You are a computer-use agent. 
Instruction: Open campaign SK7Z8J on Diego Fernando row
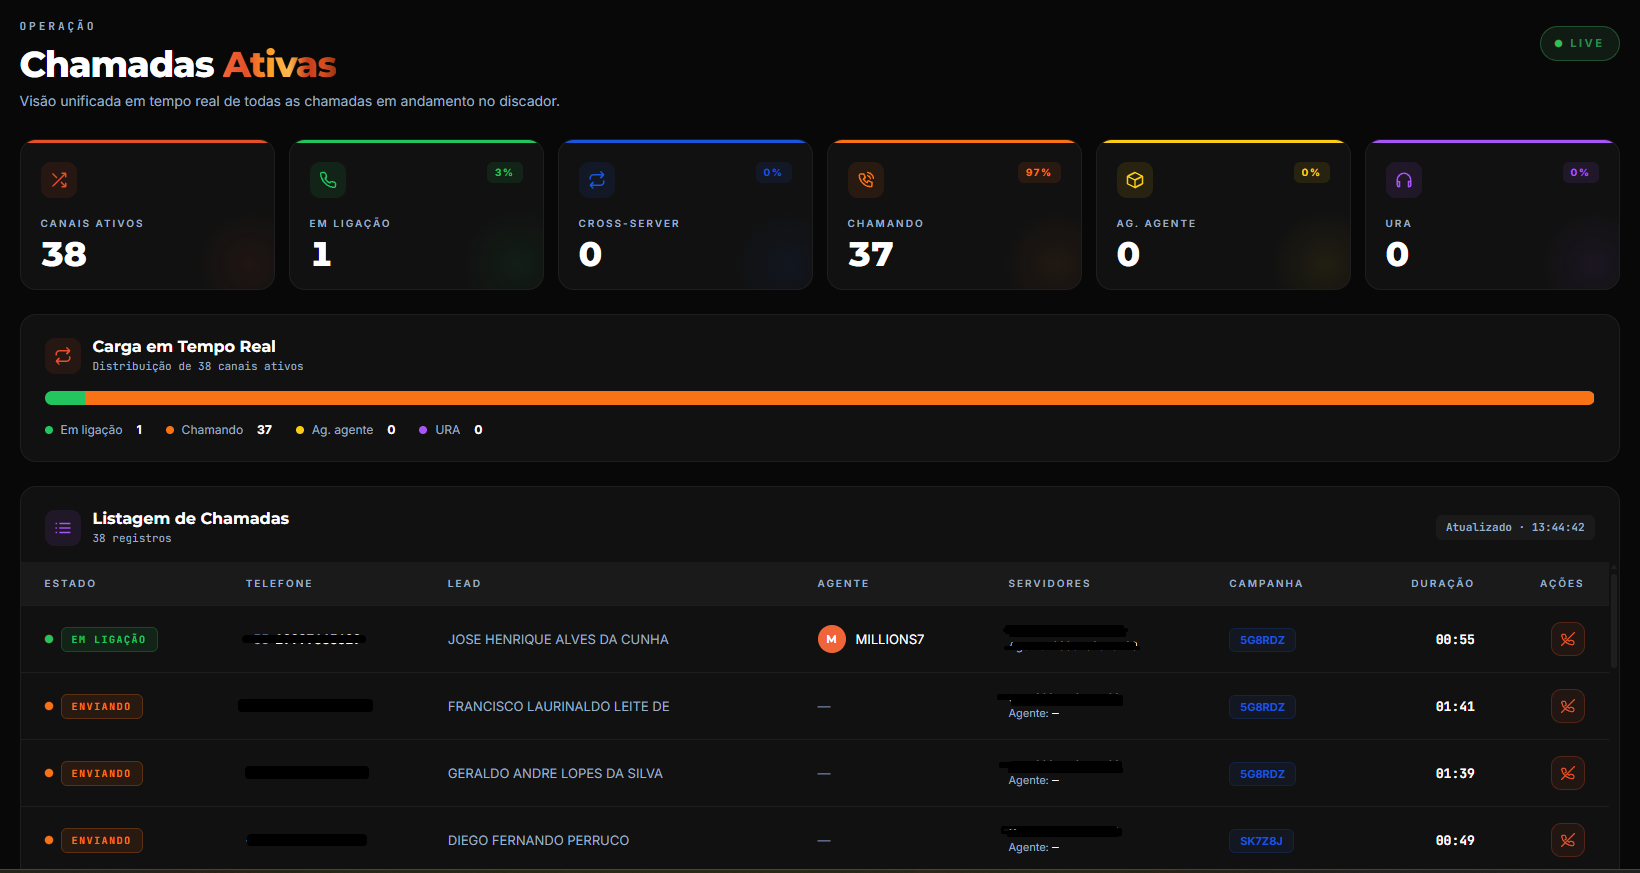1261,841
